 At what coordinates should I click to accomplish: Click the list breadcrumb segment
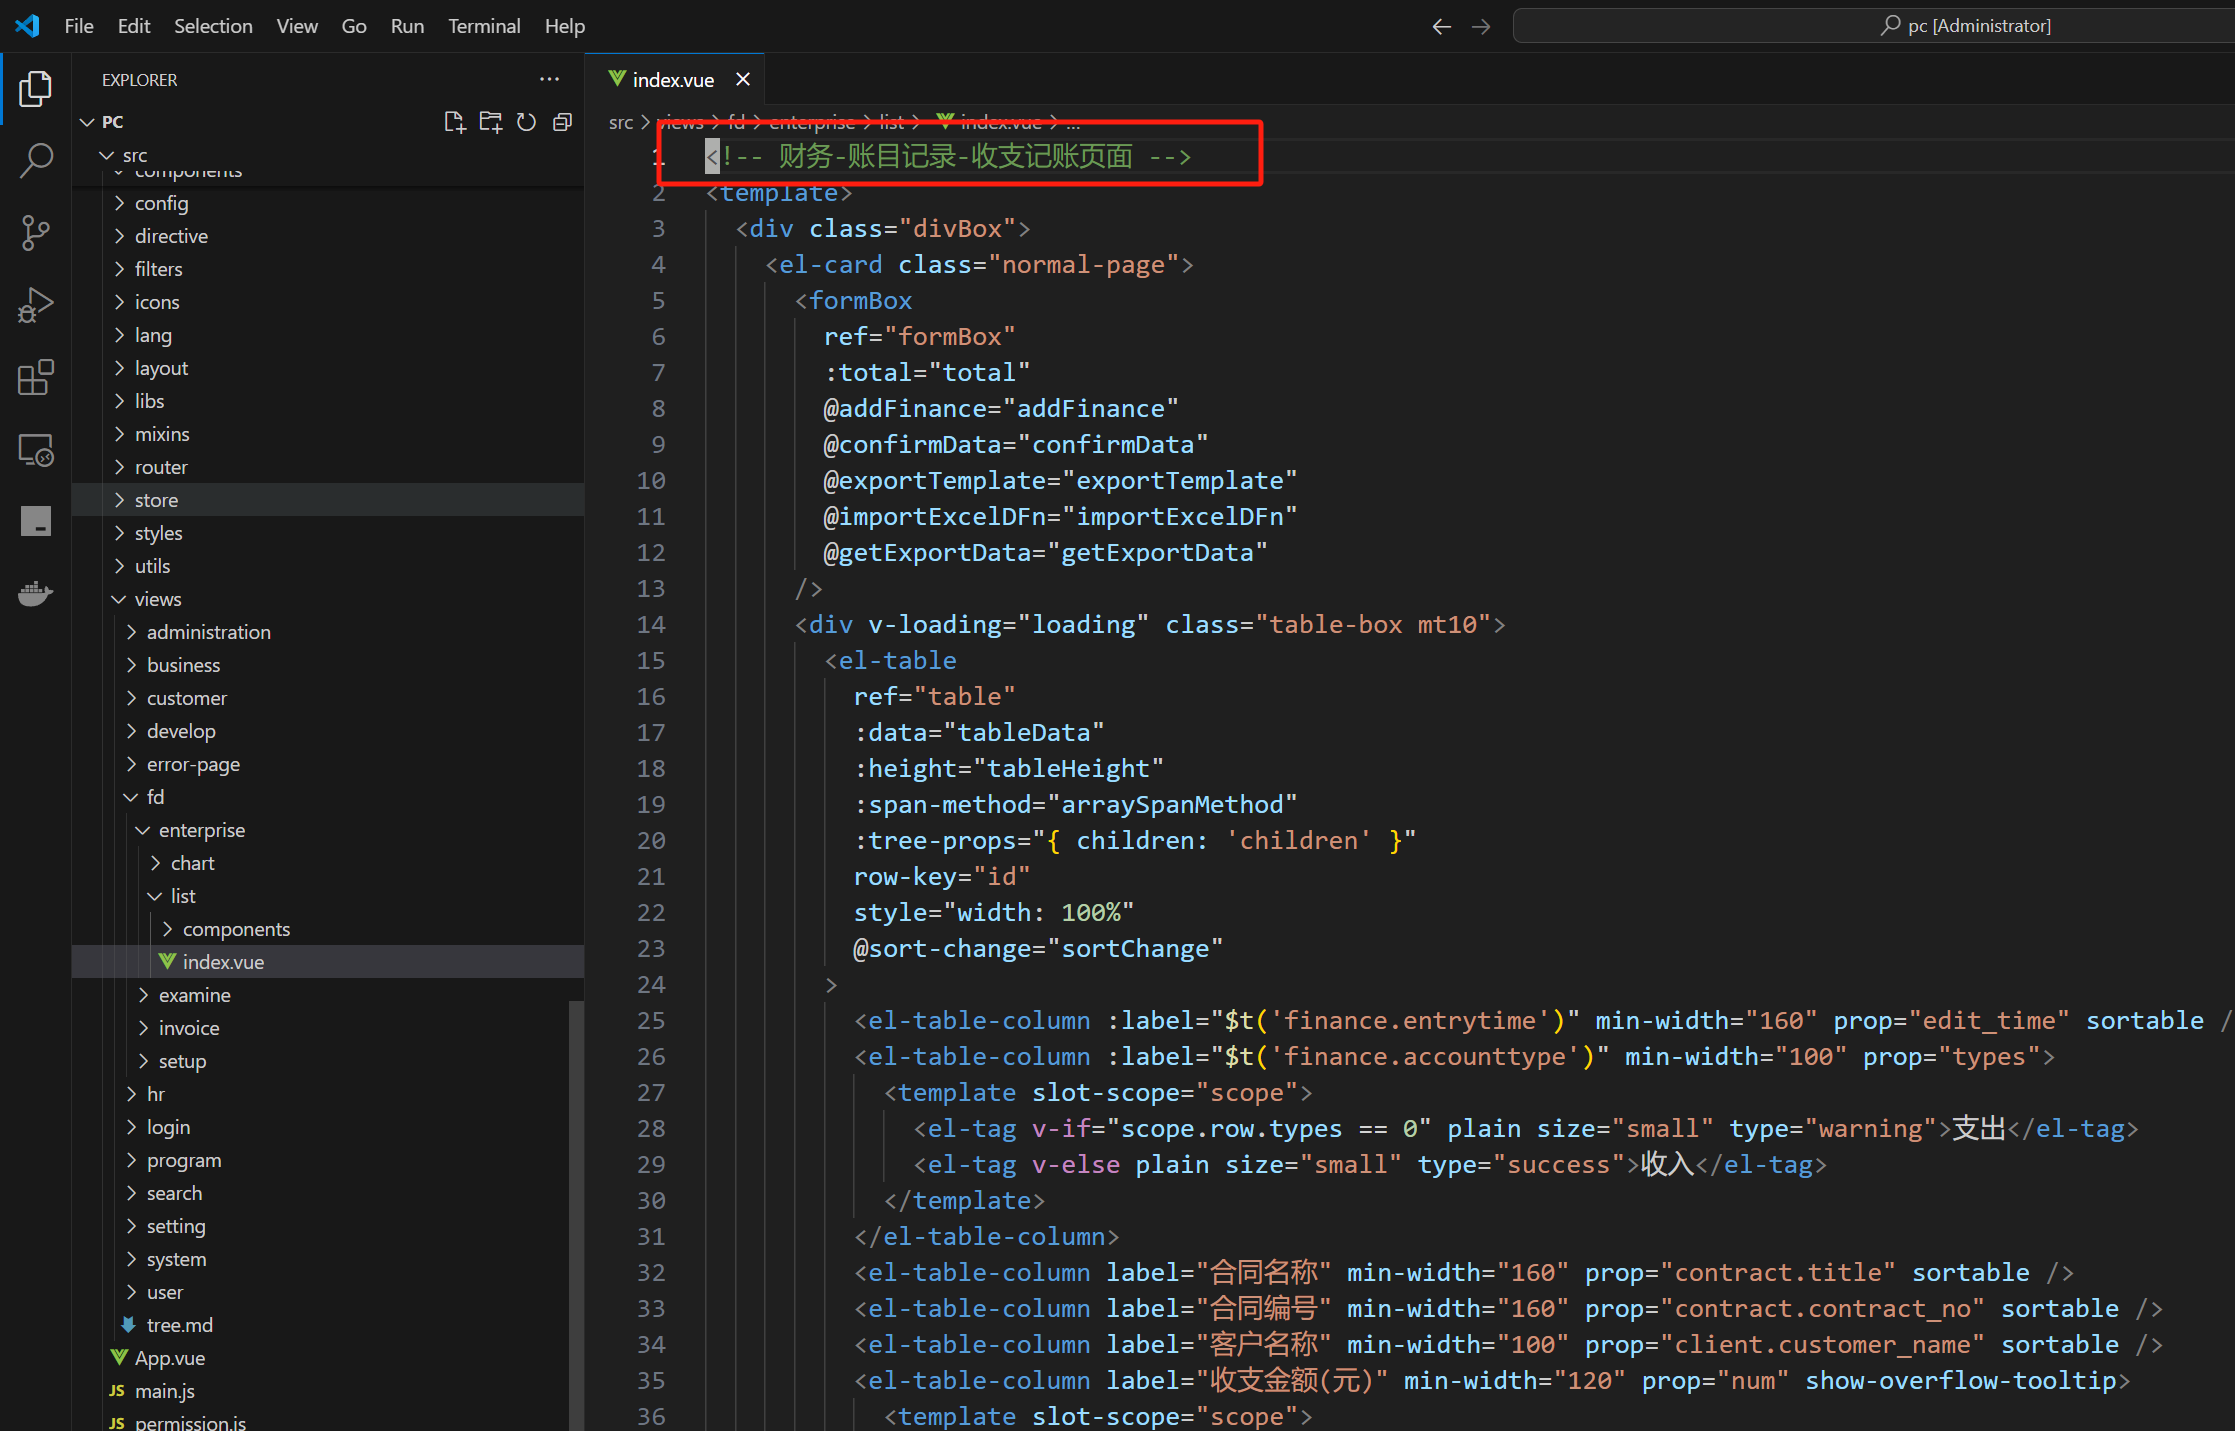click(891, 122)
